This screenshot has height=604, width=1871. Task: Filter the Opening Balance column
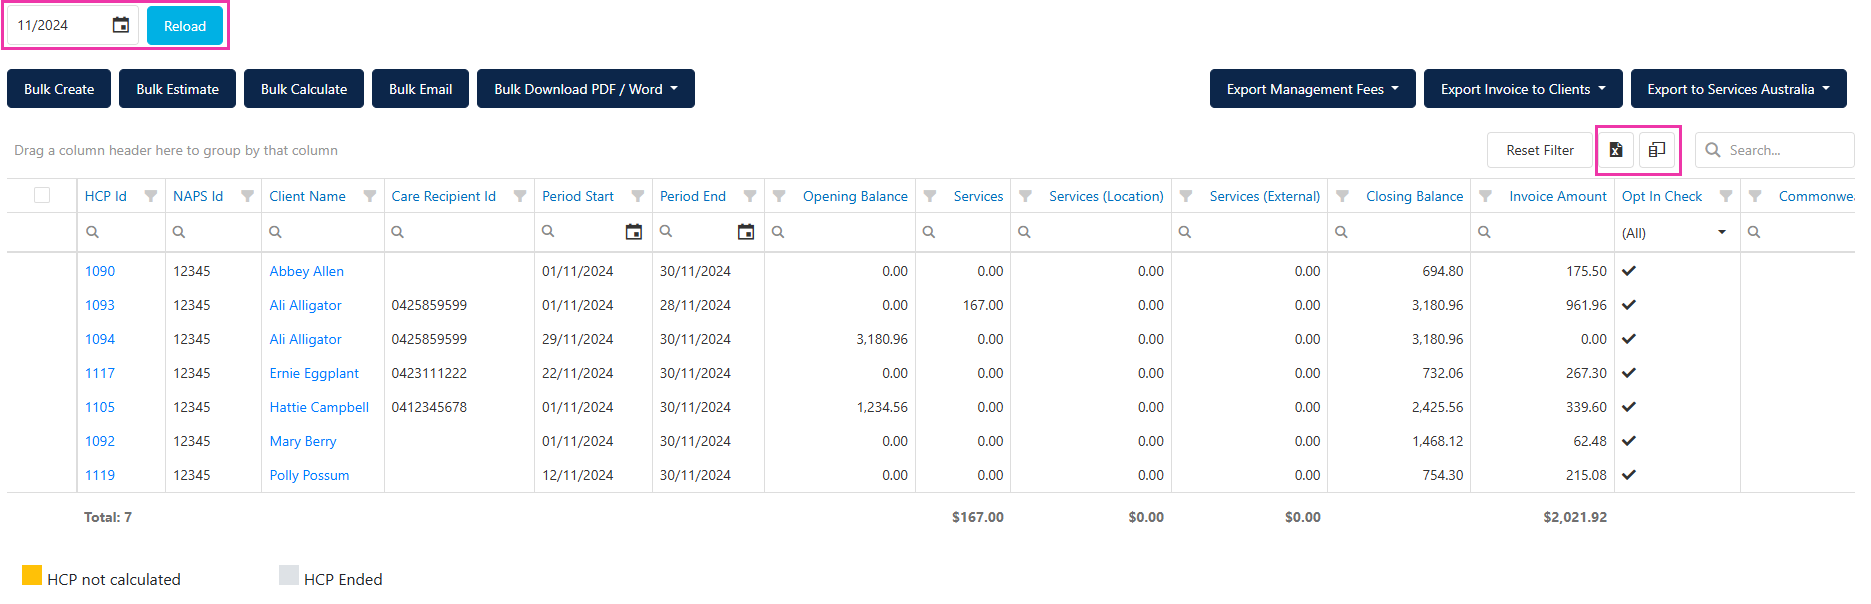tap(779, 196)
